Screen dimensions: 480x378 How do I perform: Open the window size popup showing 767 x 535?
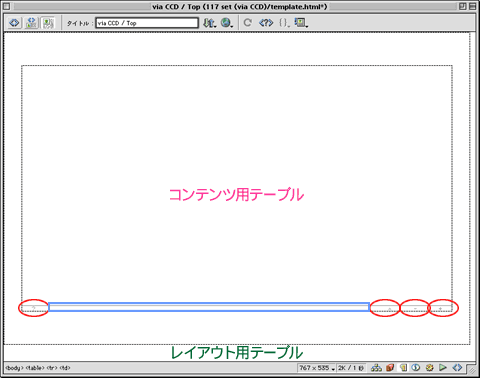coord(317,368)
